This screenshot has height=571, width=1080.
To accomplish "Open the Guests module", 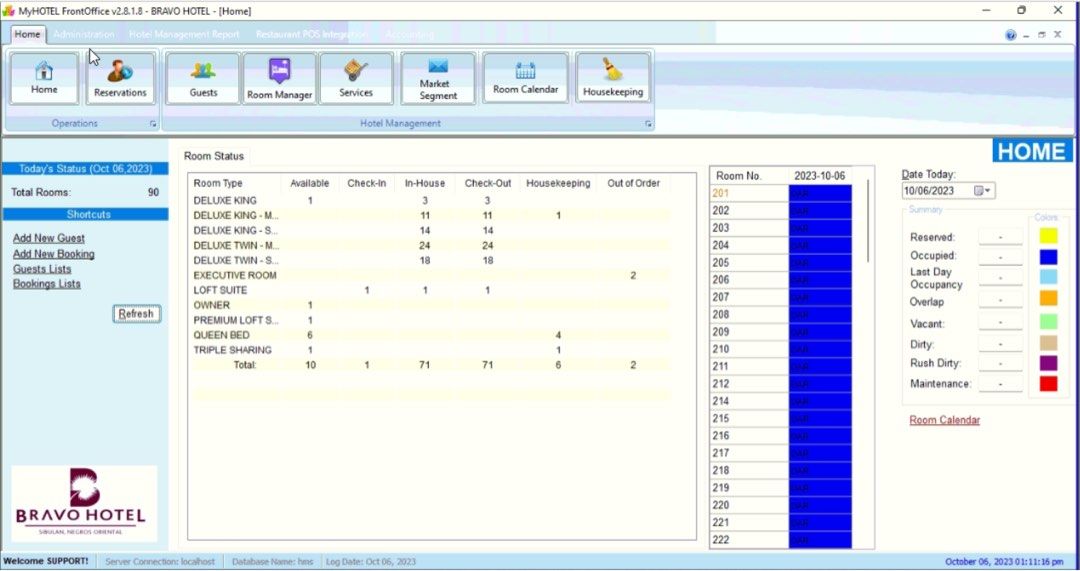I will (x=203, y=78).
